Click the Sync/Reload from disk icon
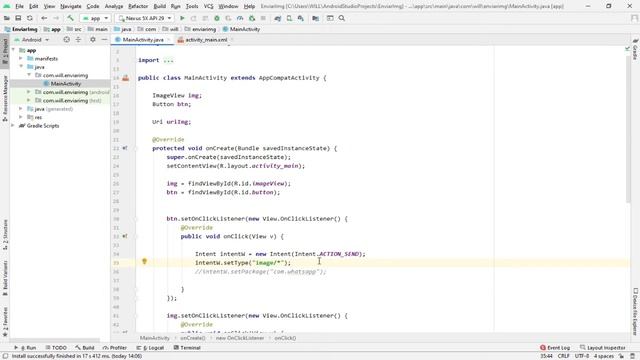Image resolution: width=640 pixels, height=360 pixels. [30, 18]
